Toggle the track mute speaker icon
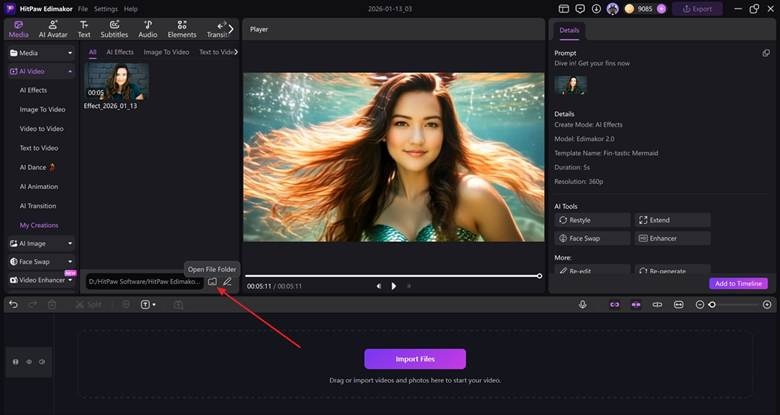Image resolution: width=780 pixels, height=415 pixels. 42,362
